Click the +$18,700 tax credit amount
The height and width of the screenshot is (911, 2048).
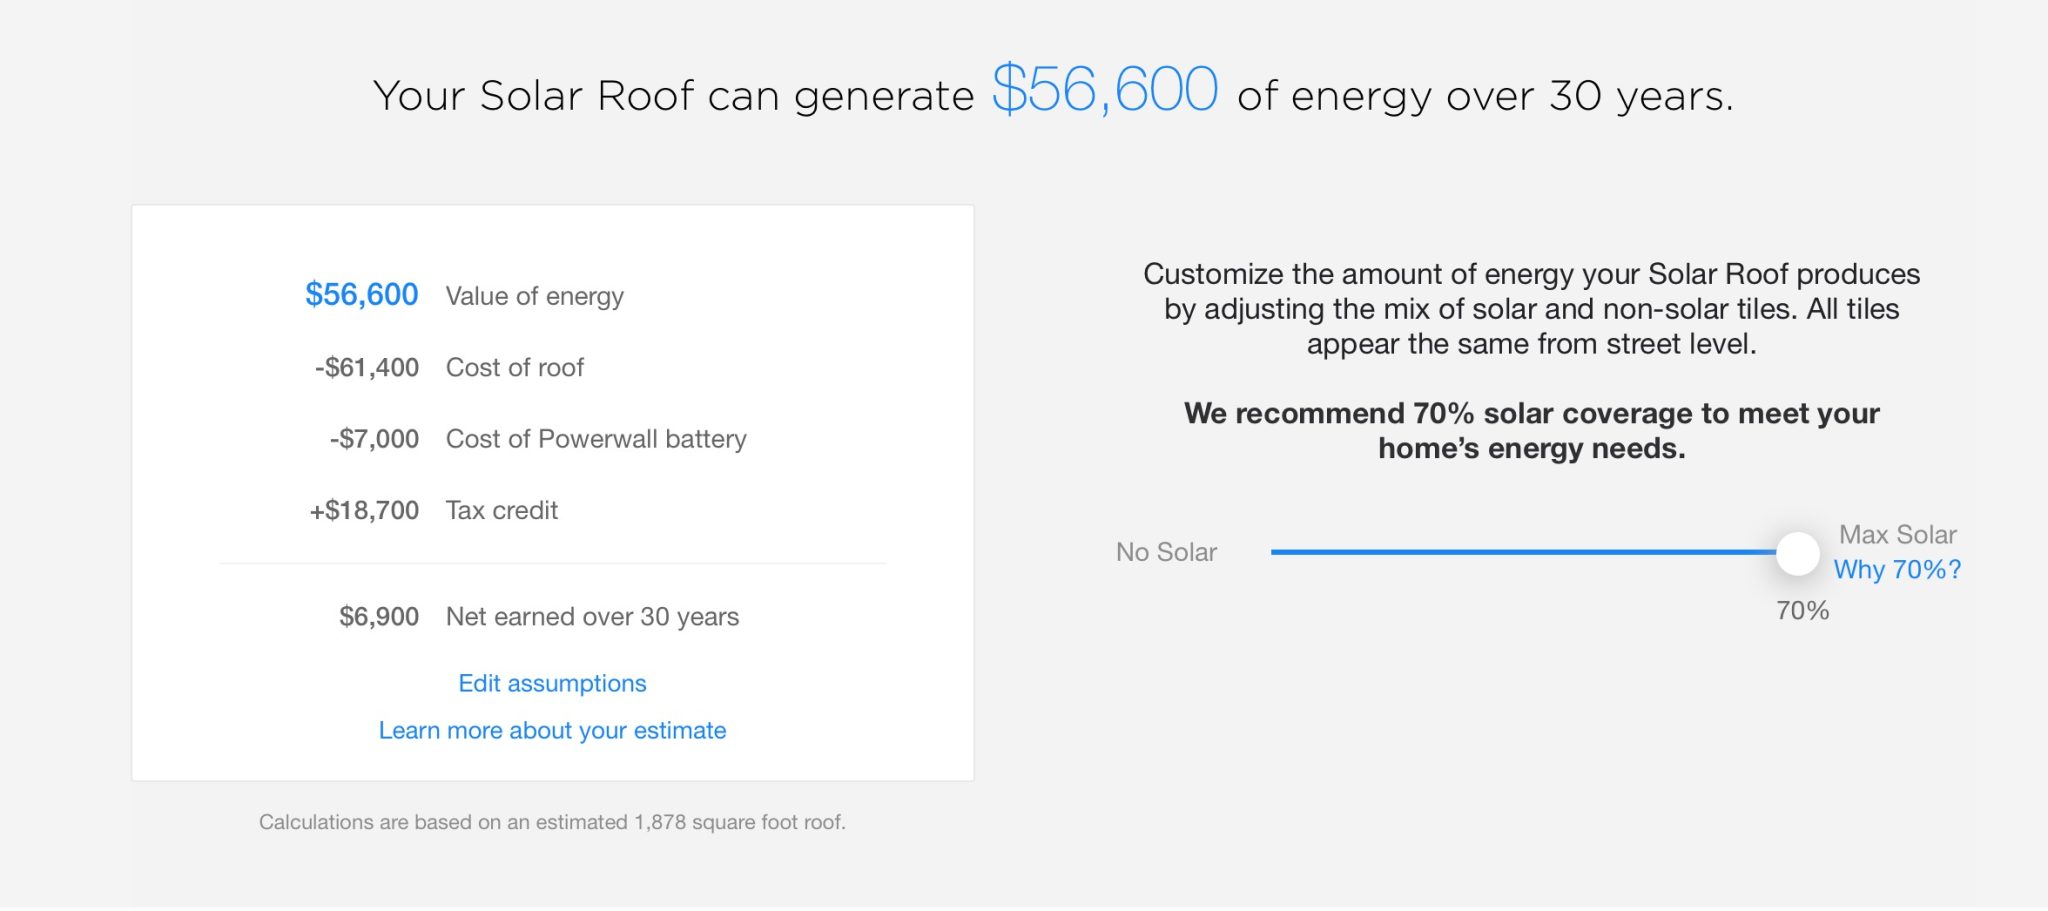[364, 510]
